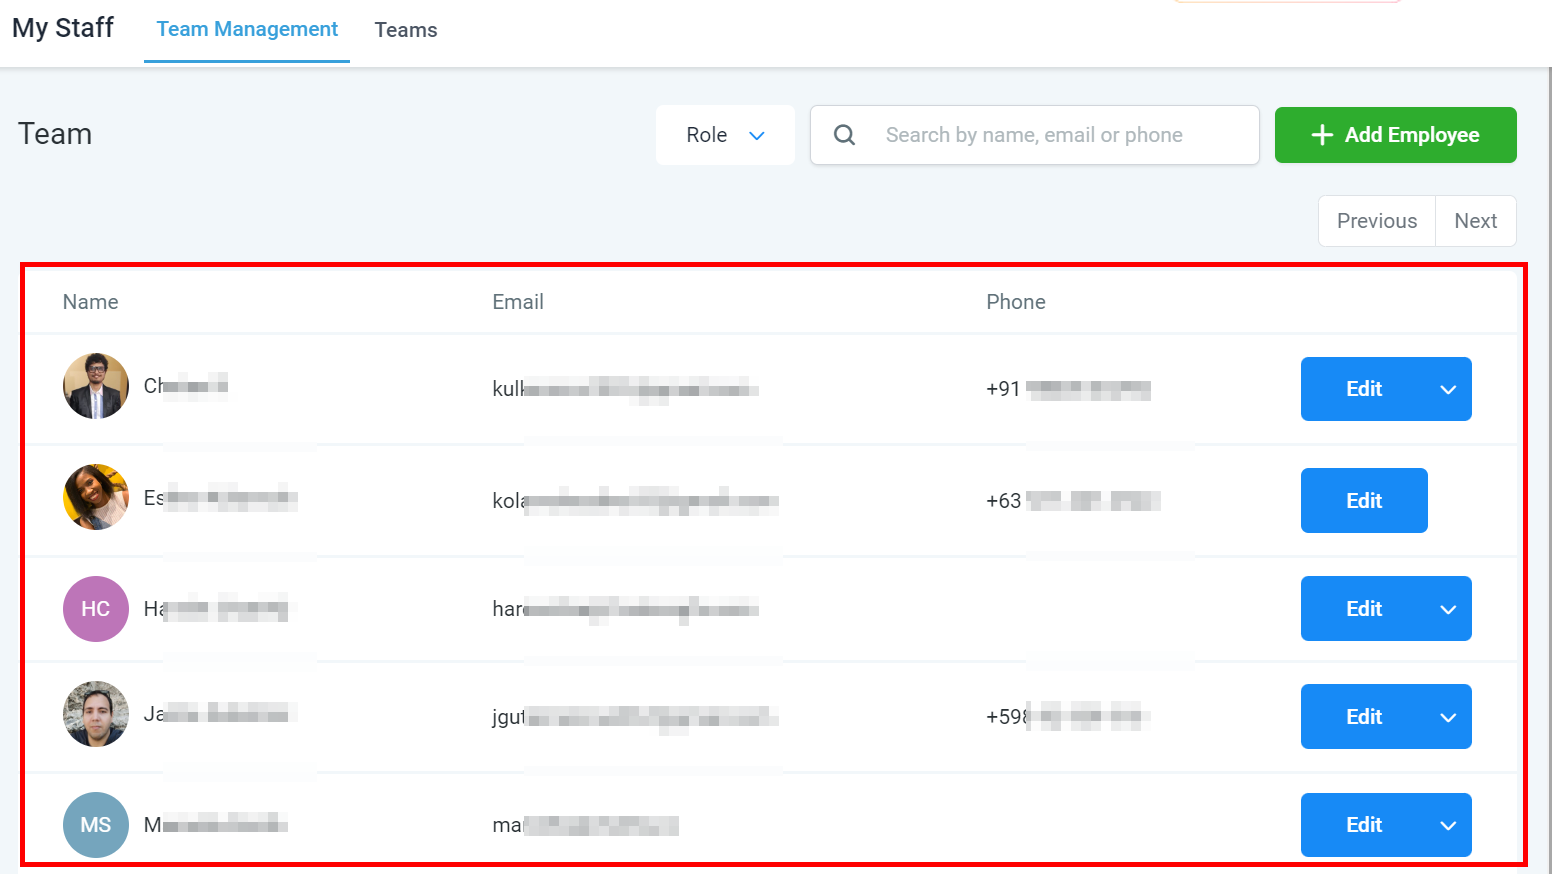Click the second row profile photo
1552x874 pixels.
[96, 497]
